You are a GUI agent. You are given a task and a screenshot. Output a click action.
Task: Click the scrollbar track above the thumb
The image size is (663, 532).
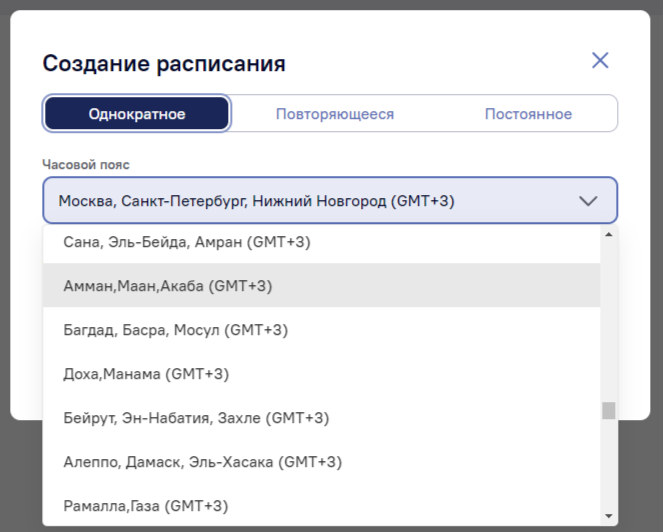coord(609,320)
